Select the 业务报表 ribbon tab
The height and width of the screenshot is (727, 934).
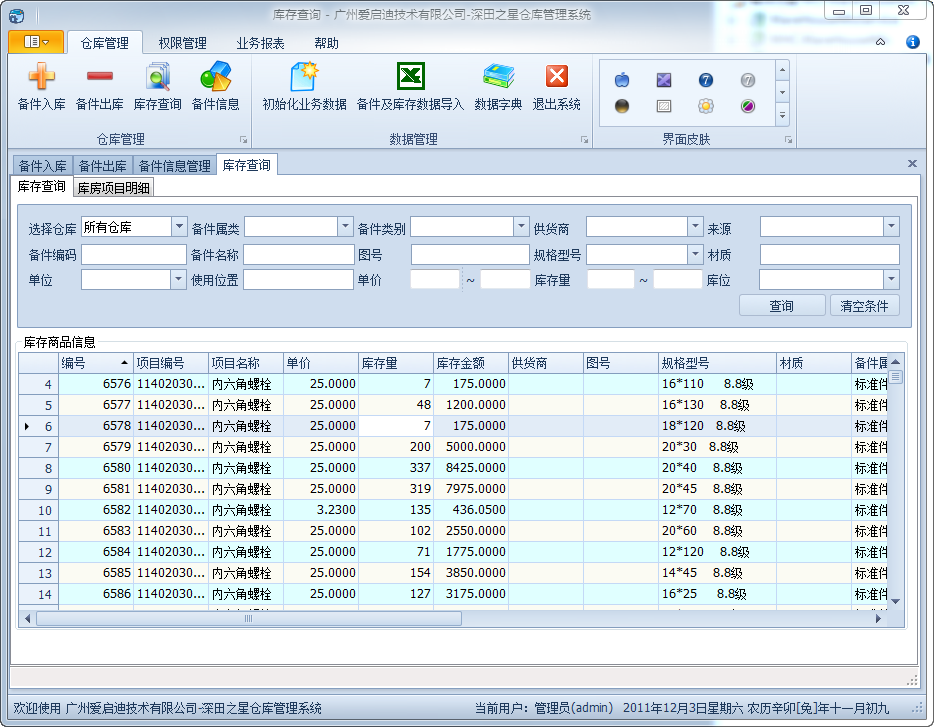tap(260, 43)
